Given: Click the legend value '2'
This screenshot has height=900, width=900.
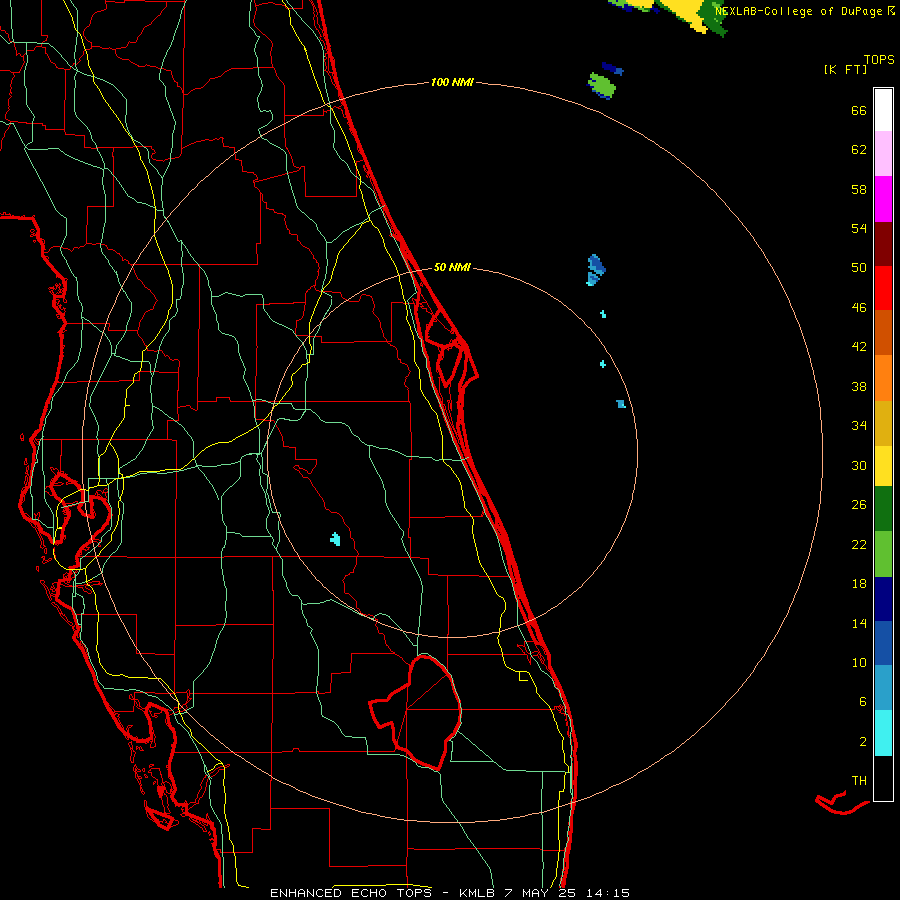Looking at the screenshot, I should pos(863,741).
